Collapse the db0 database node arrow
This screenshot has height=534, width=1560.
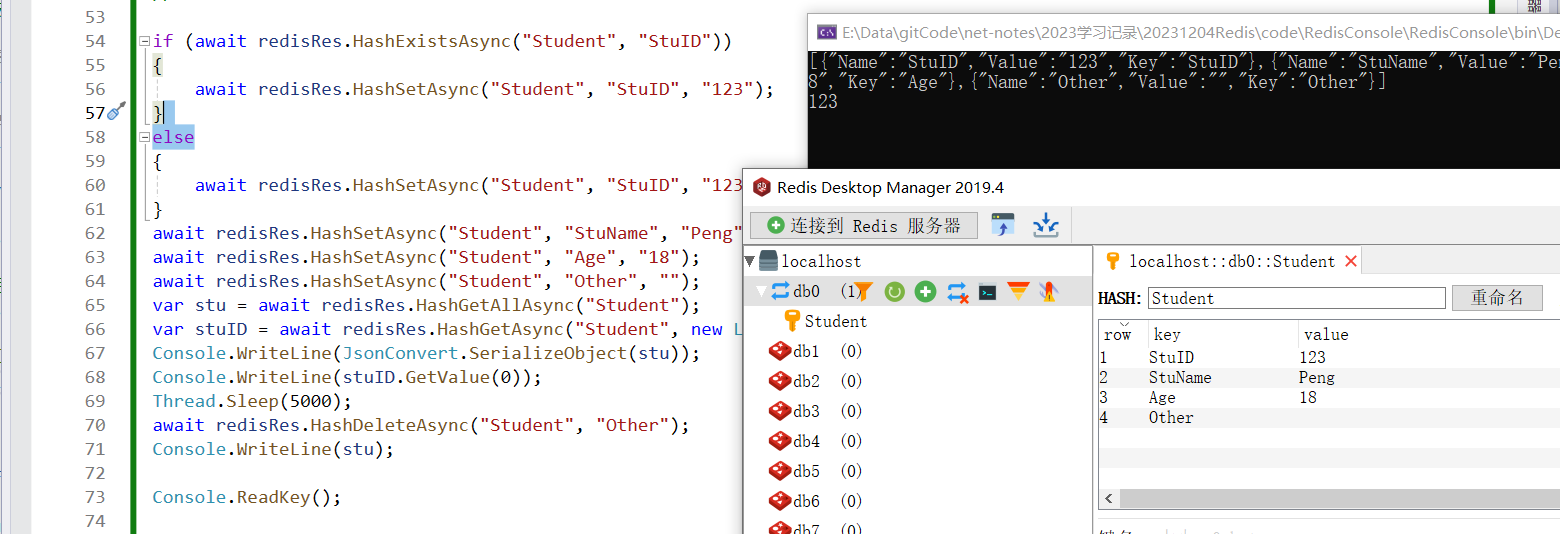point(762,291)
